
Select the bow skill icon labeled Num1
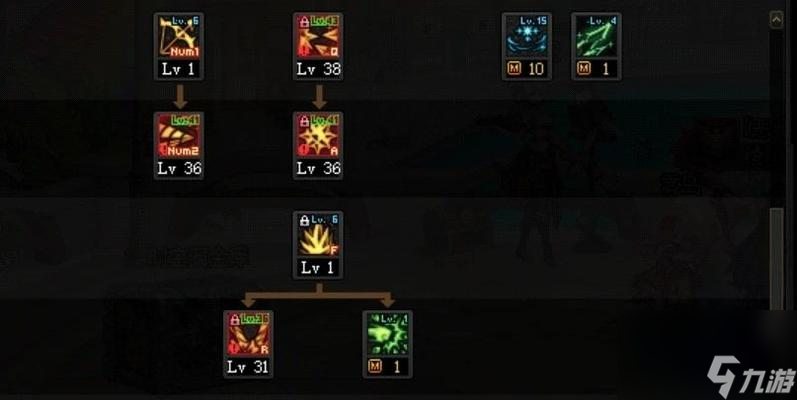(x=179, y=37)
